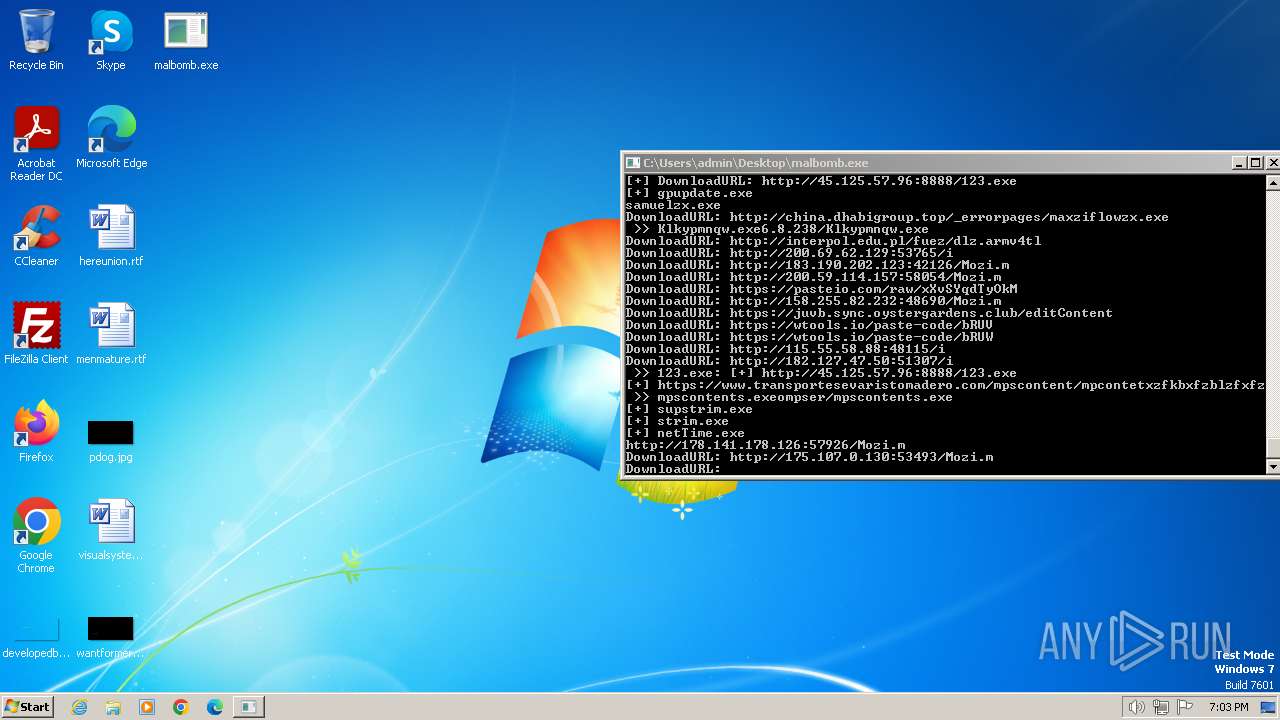Switch to malbomb.exe taskbar button

pyautogui.click(x=248, y=707)
